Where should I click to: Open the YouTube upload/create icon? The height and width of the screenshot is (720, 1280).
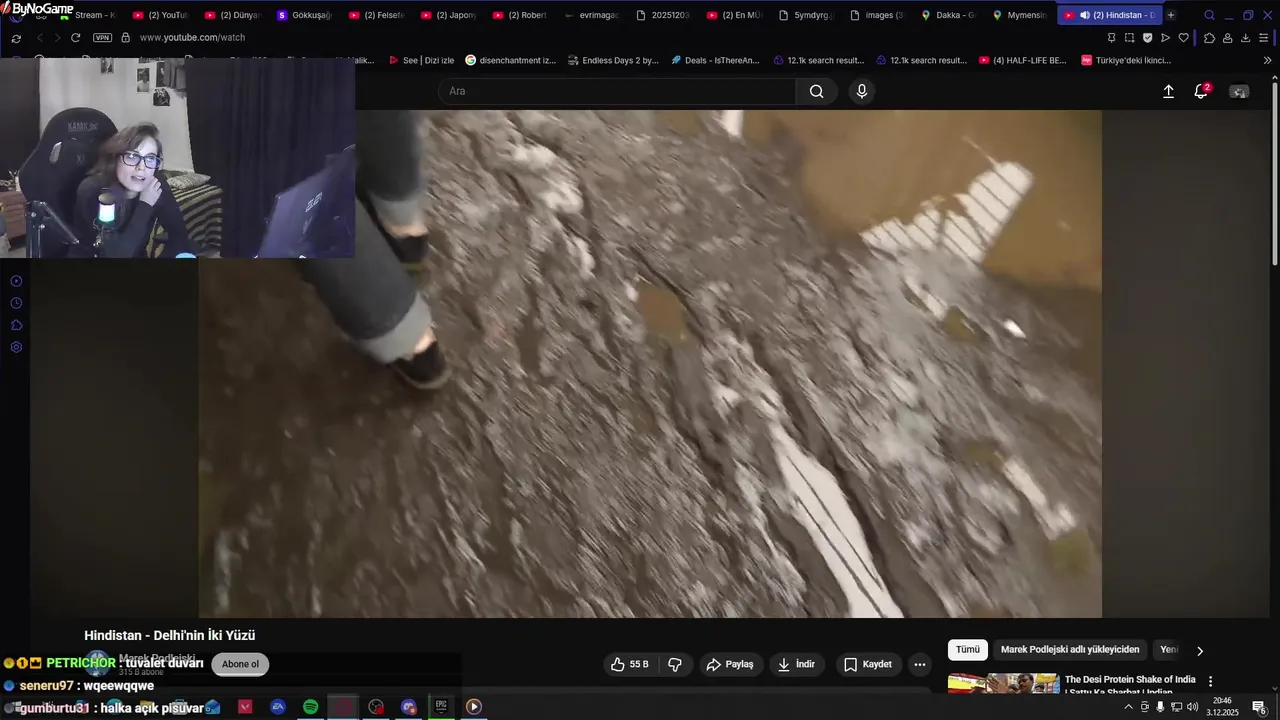[1168, 91]
